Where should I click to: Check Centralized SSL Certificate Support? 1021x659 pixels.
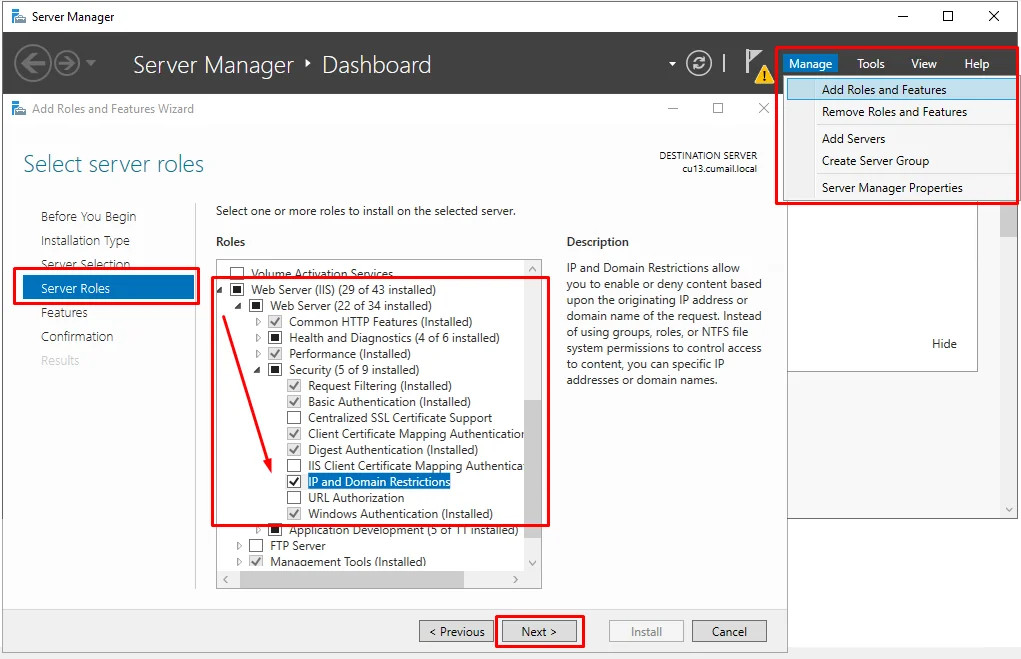pyautogui.click(x=294, y=417)
